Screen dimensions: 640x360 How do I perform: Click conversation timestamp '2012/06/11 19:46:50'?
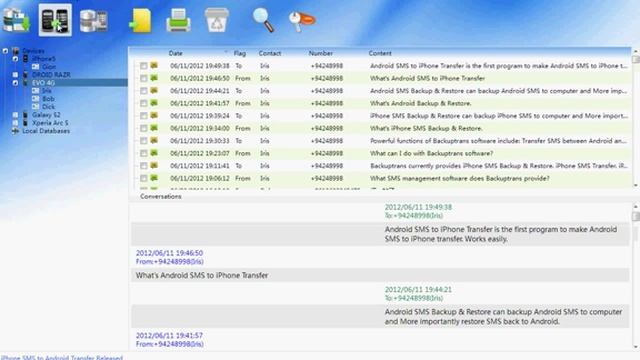click(x=169, y=253)
